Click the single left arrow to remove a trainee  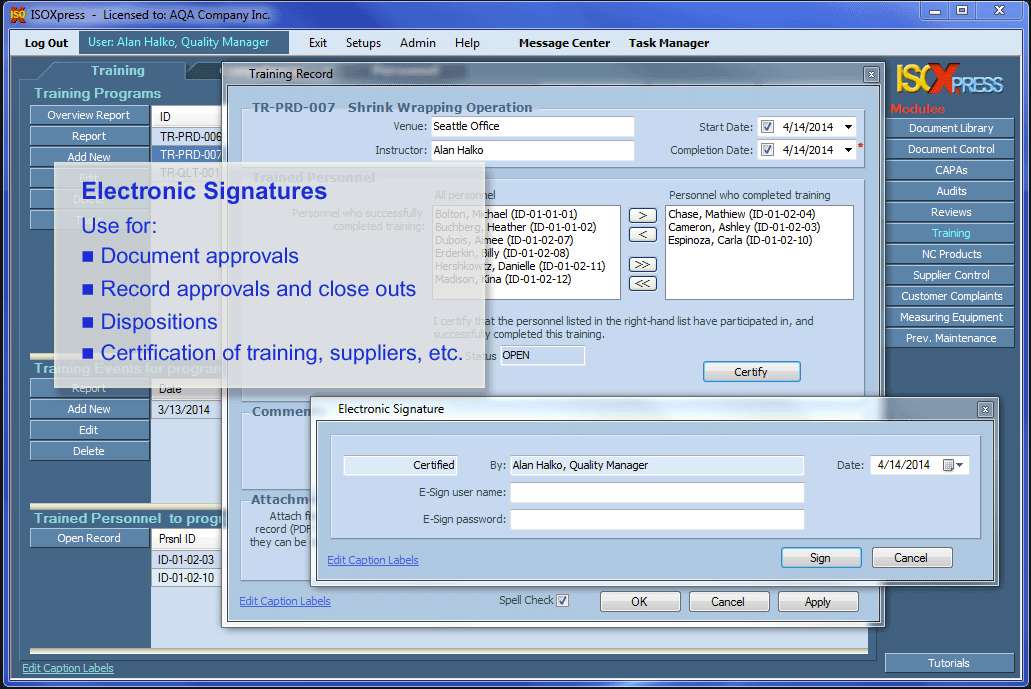pyautogui.click(x=643, y=234)
